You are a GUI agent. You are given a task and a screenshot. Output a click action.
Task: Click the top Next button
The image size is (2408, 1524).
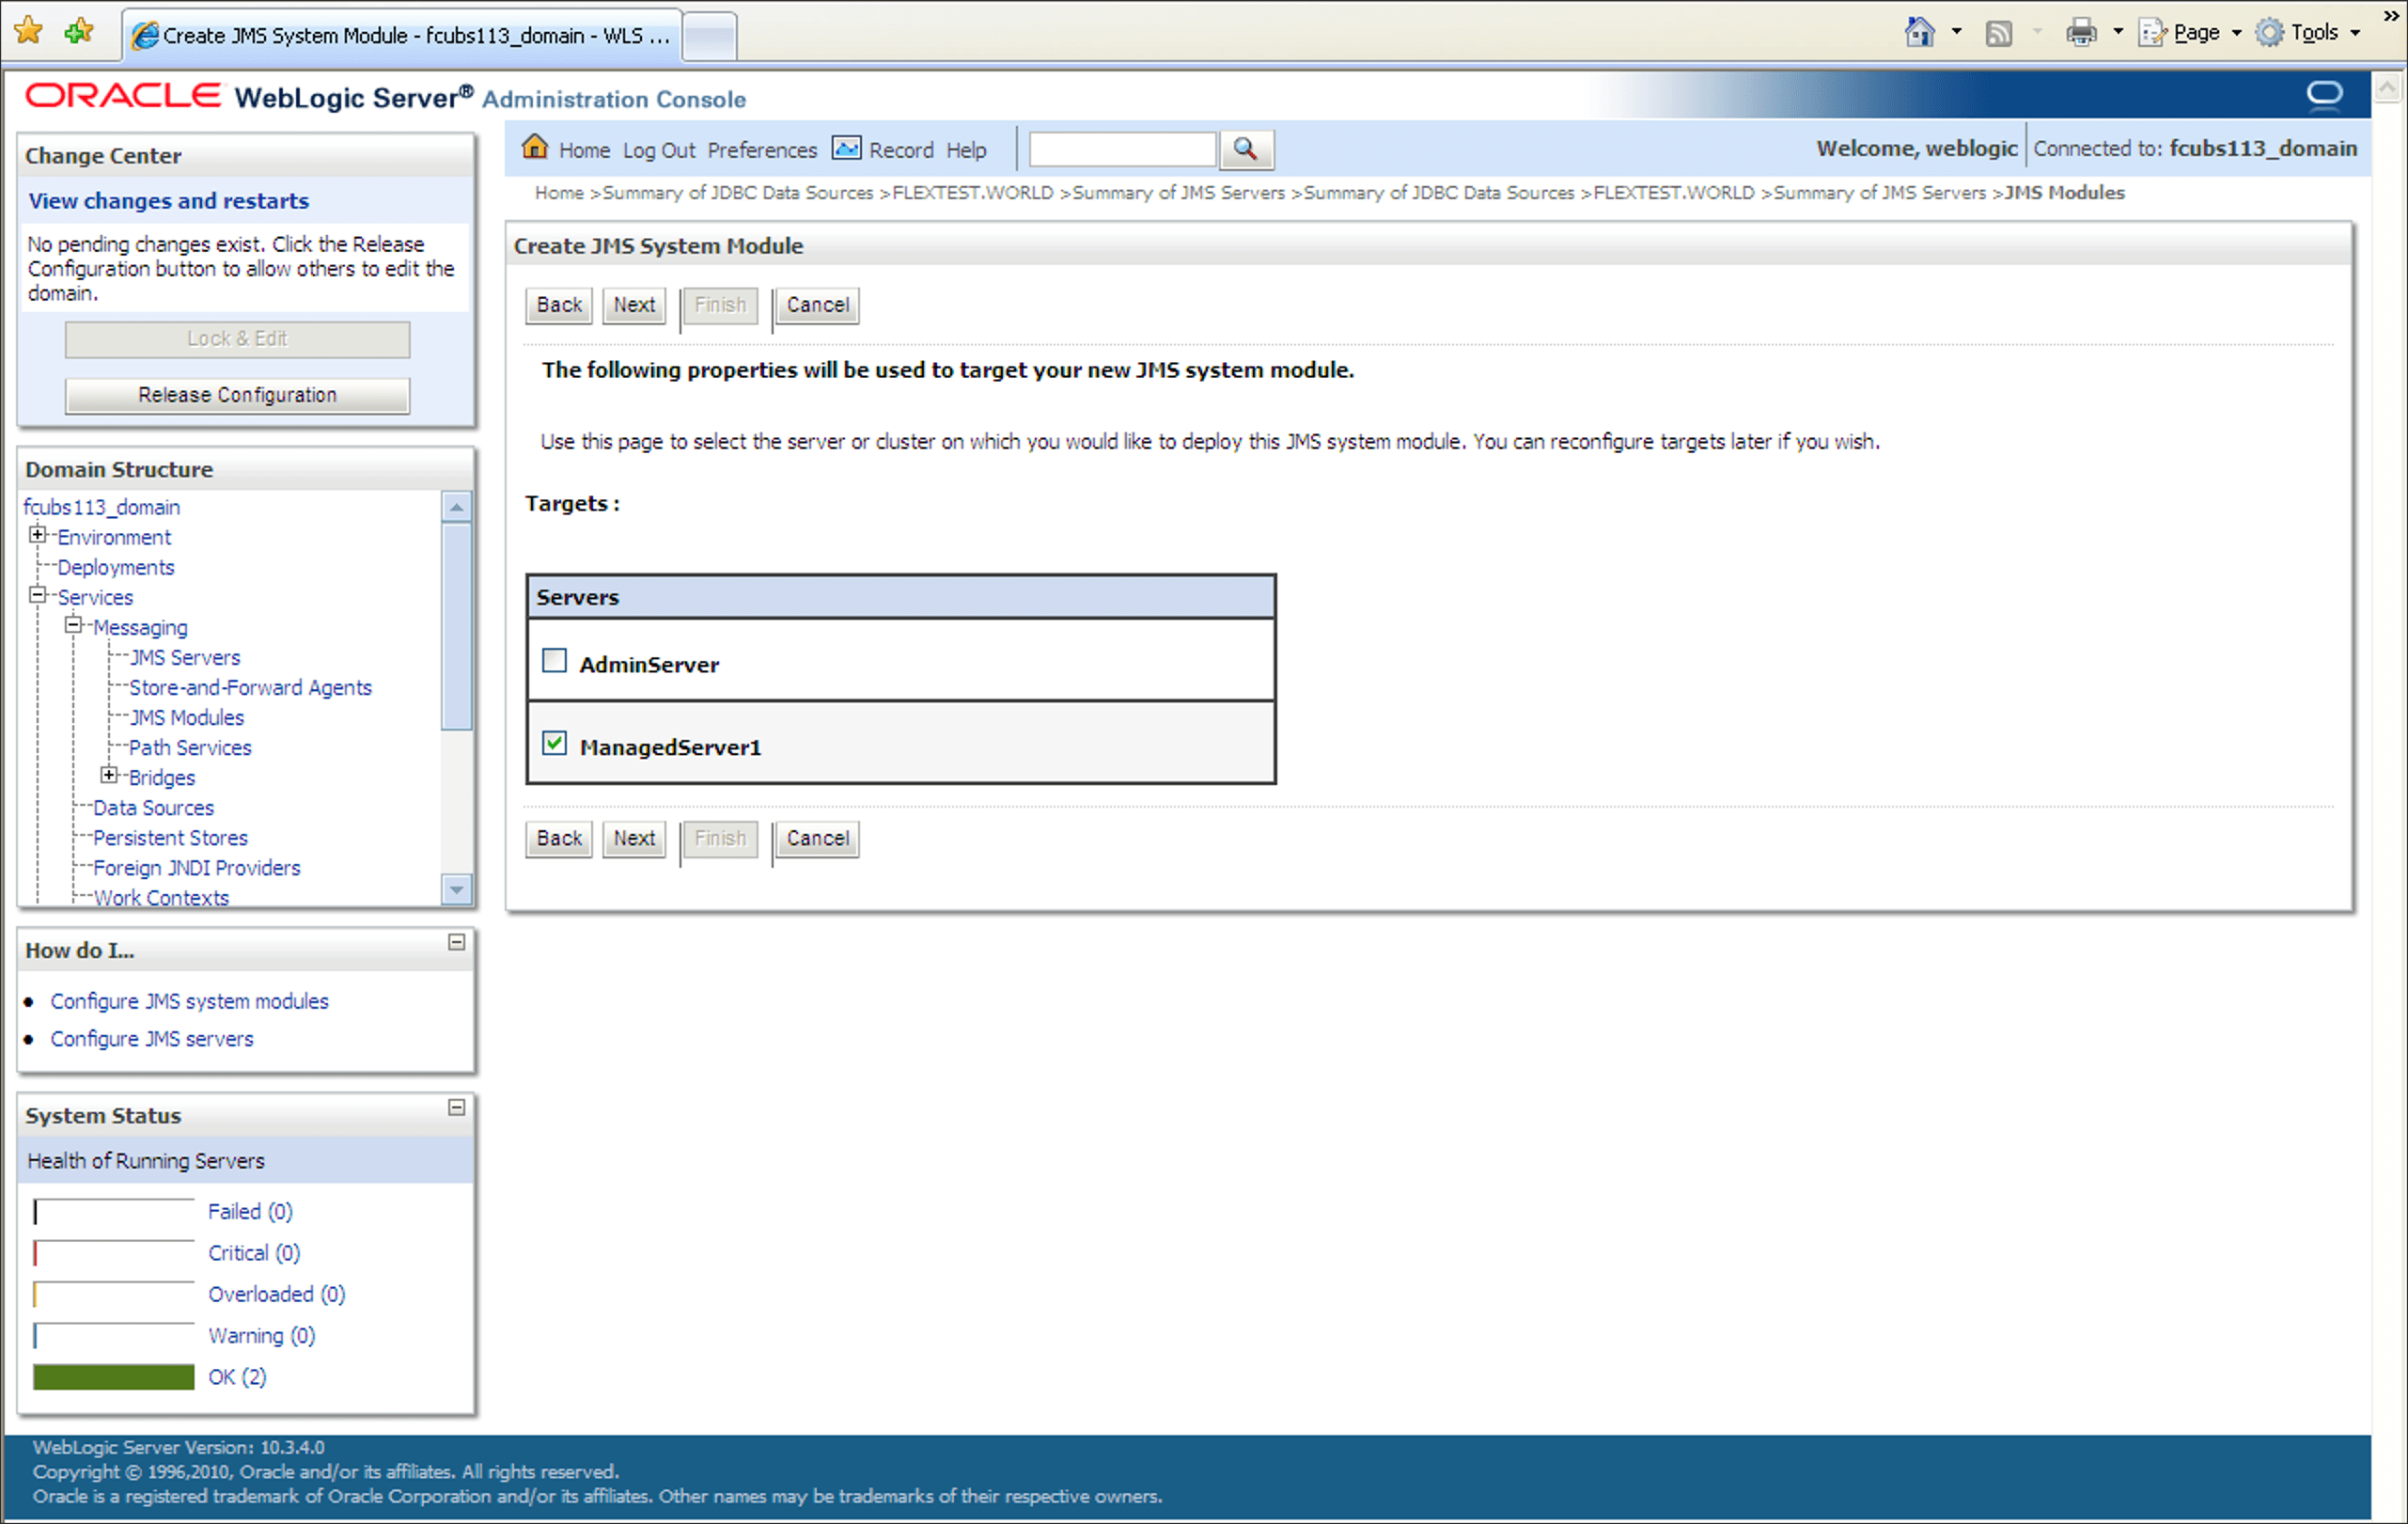pos(634,305)
